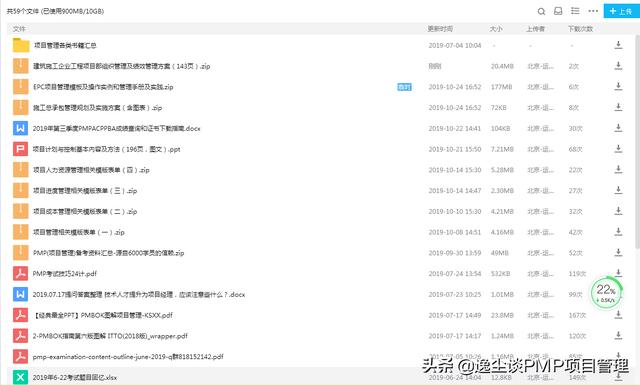Screen dimensions: 640x385
Task: Download the 196页 ppt file
Action: [x=618, y=149]
